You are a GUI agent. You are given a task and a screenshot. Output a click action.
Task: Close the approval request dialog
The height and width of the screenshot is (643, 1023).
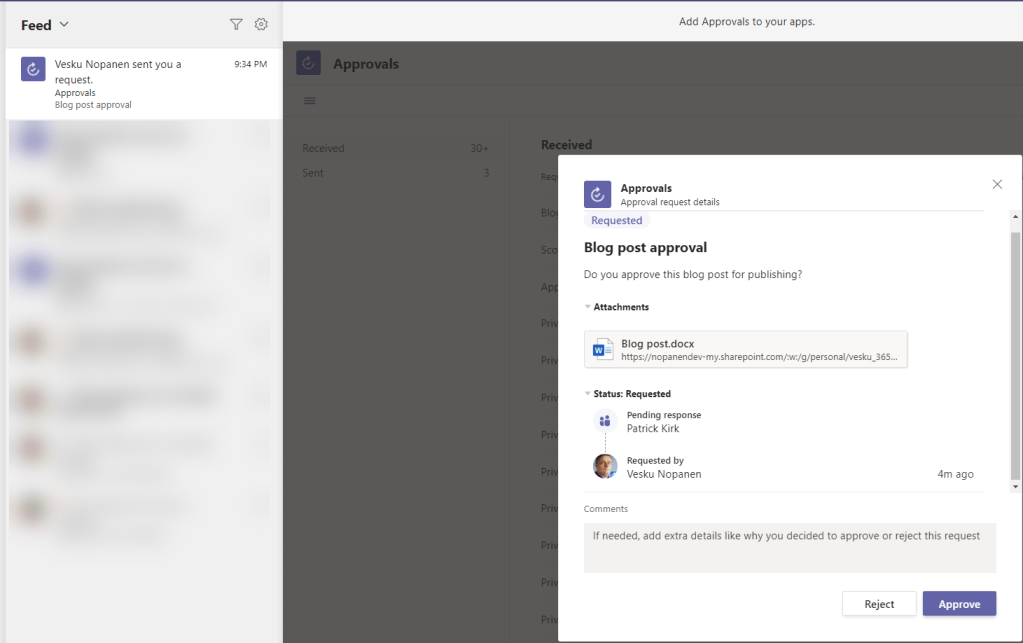click(x=996, y=184)
